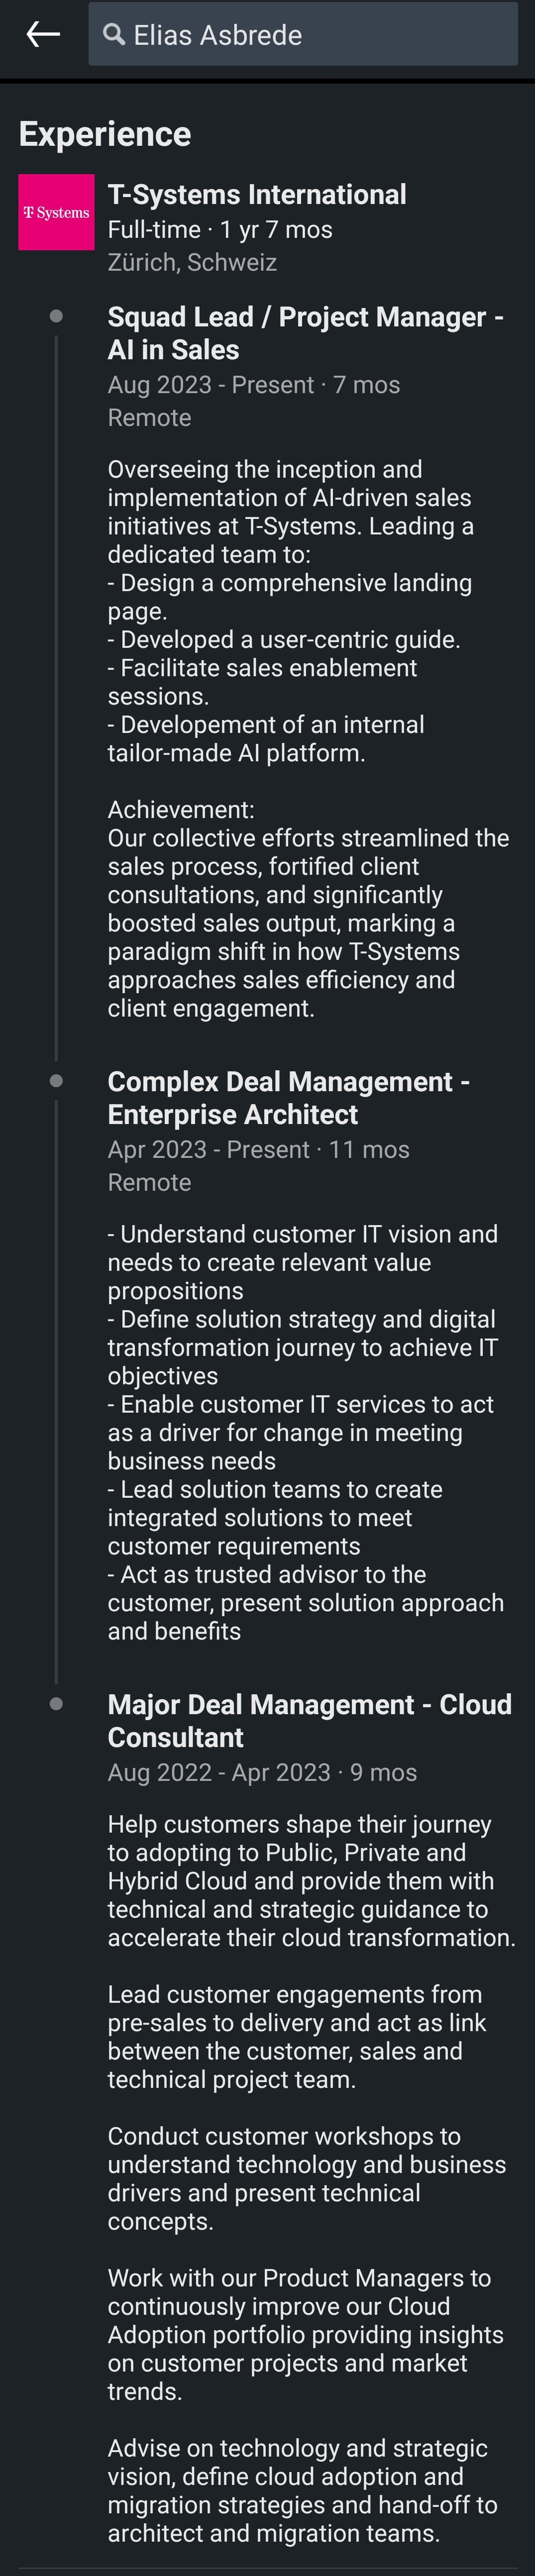Open the Complex Deal Management - Enterprise Architect role
Image resolution: width=535 pixels, height=2576 pixels.
point(288,1097)
